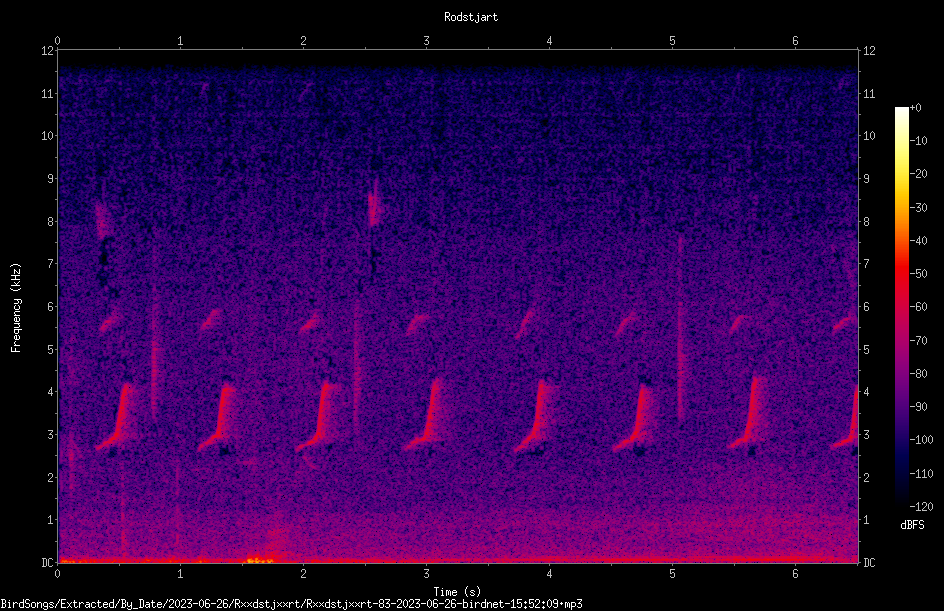Viewport: 944px width, 611px height.
Task: Click "3" on the bottom time axis
Action: [x=426, y=574]
